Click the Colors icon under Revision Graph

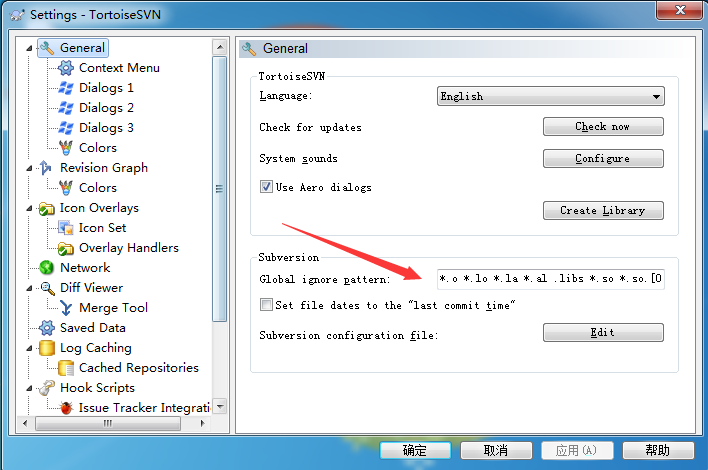[x=66, y=187]
